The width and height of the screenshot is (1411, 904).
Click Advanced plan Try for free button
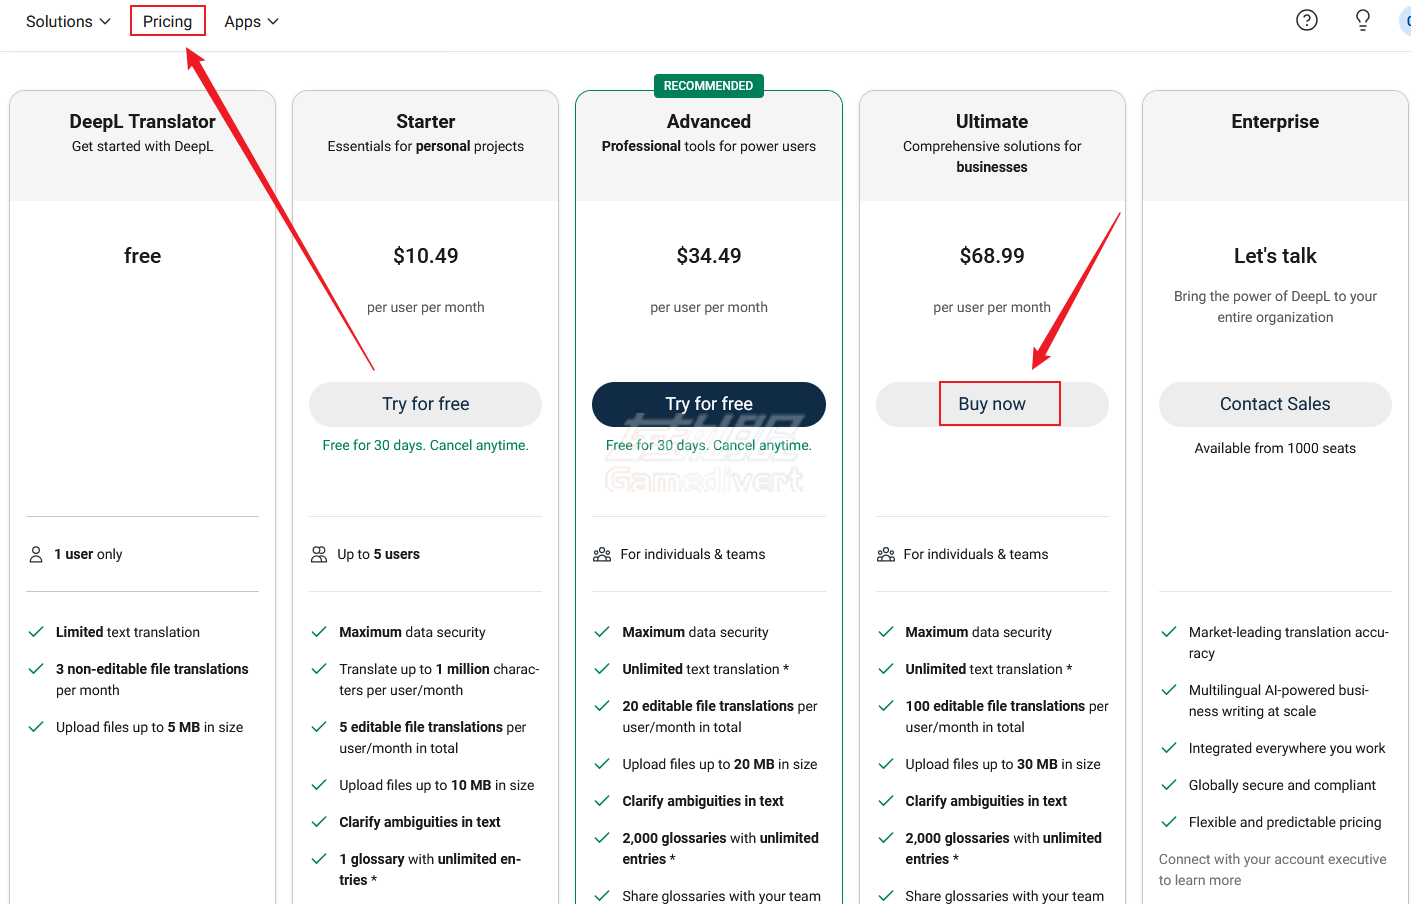click(x=709, y=404)
